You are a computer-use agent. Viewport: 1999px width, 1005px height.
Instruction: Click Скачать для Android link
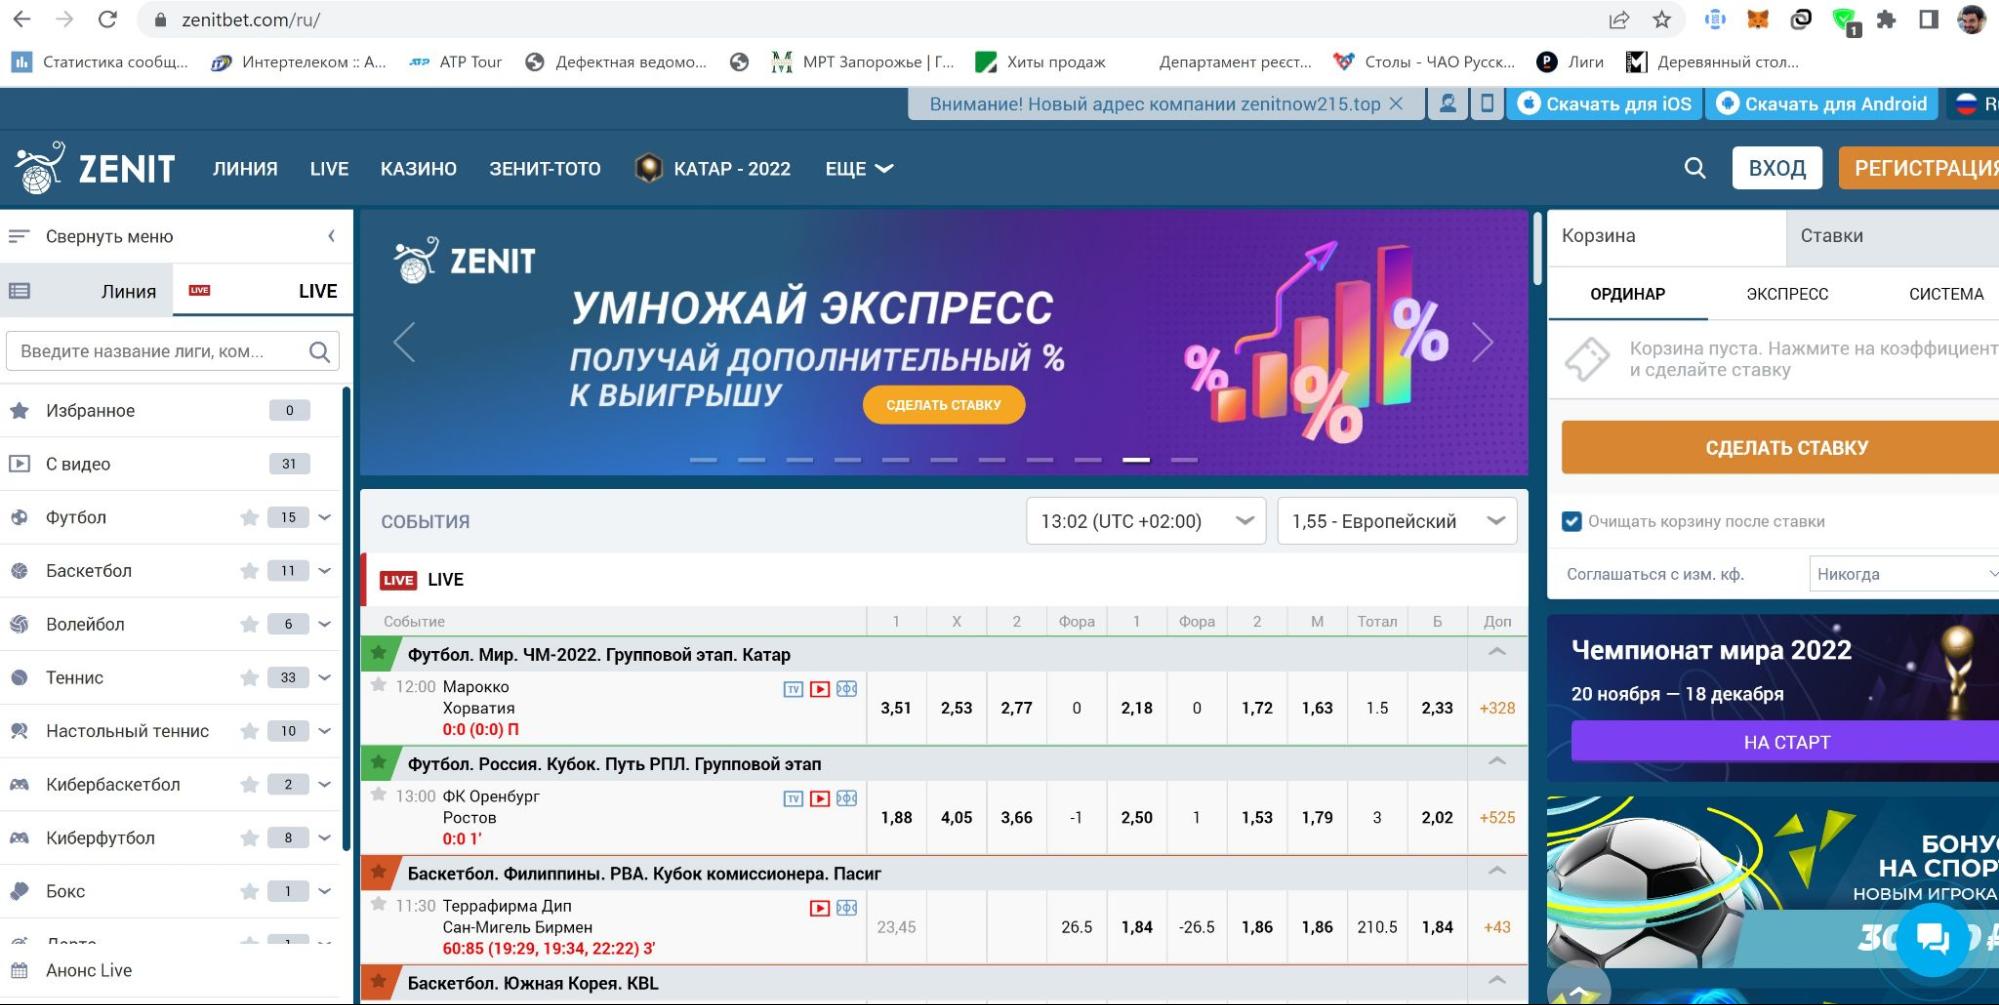(x=1822, y=103)
